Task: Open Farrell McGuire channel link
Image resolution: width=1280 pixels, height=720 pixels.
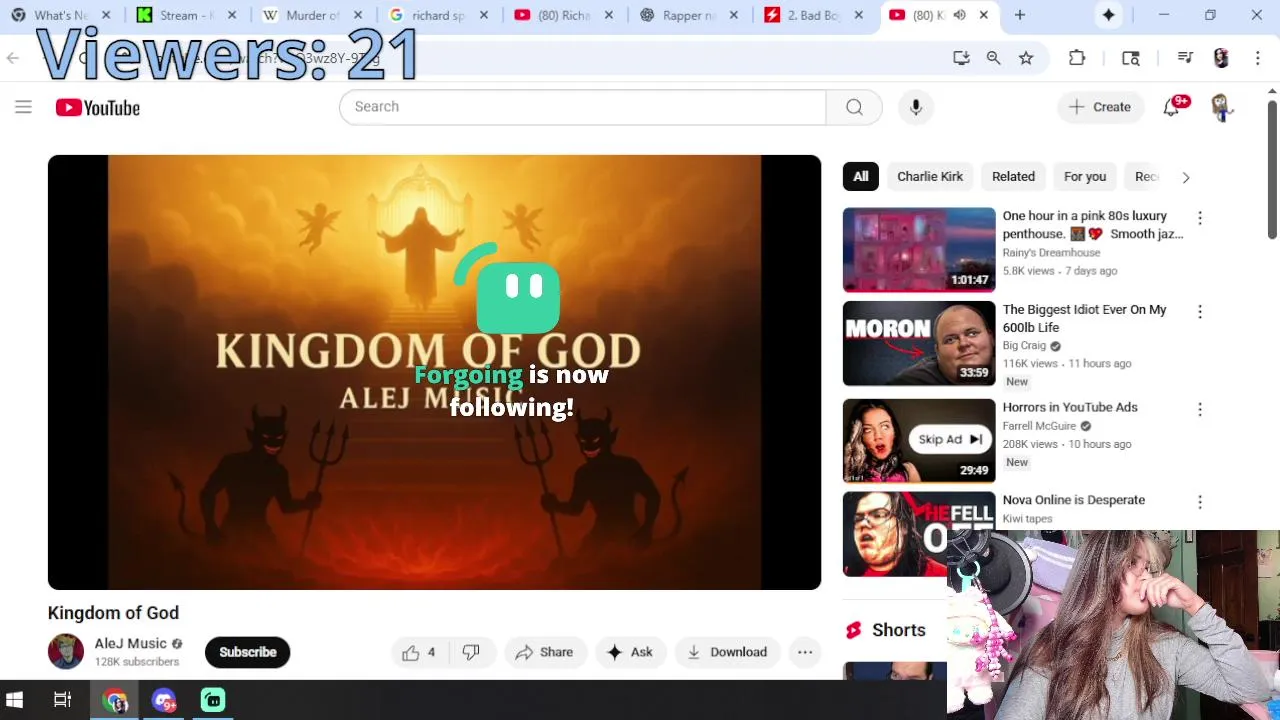Action: pos(1039,426)
